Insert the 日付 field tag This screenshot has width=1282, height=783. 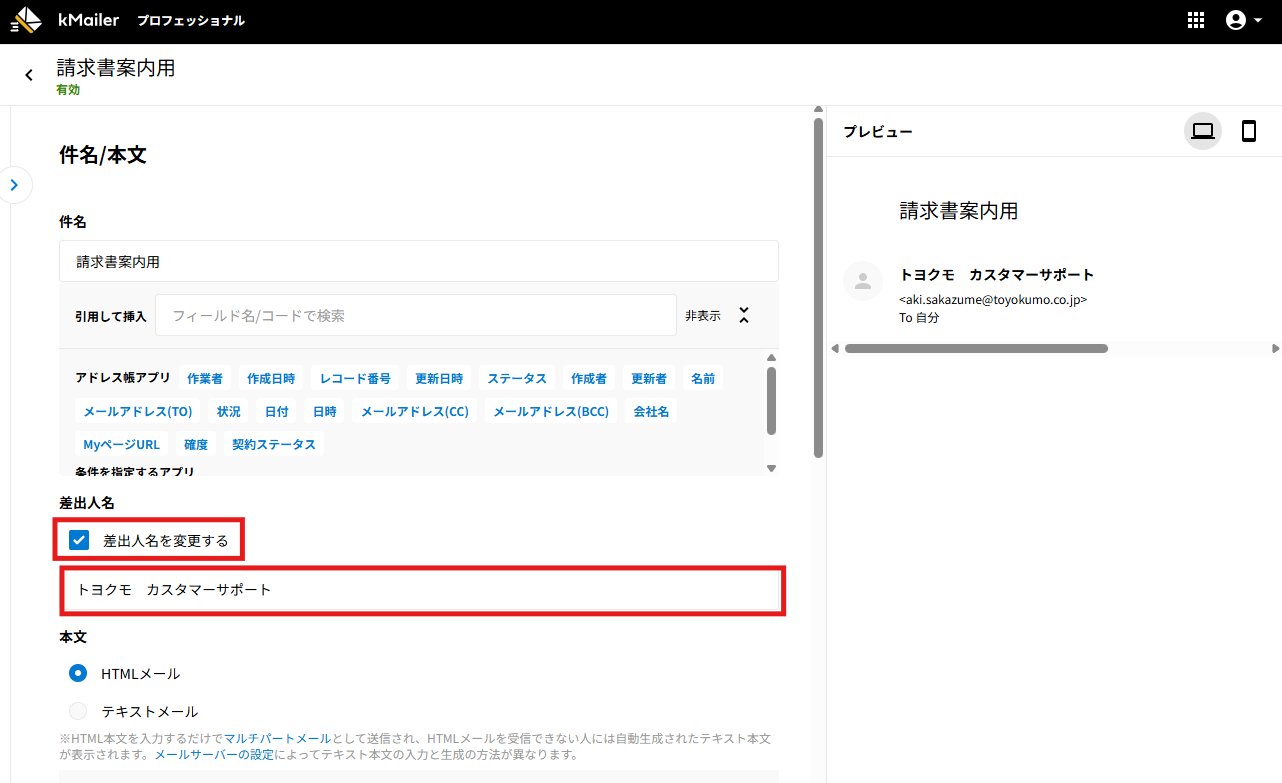coord(277,411)
